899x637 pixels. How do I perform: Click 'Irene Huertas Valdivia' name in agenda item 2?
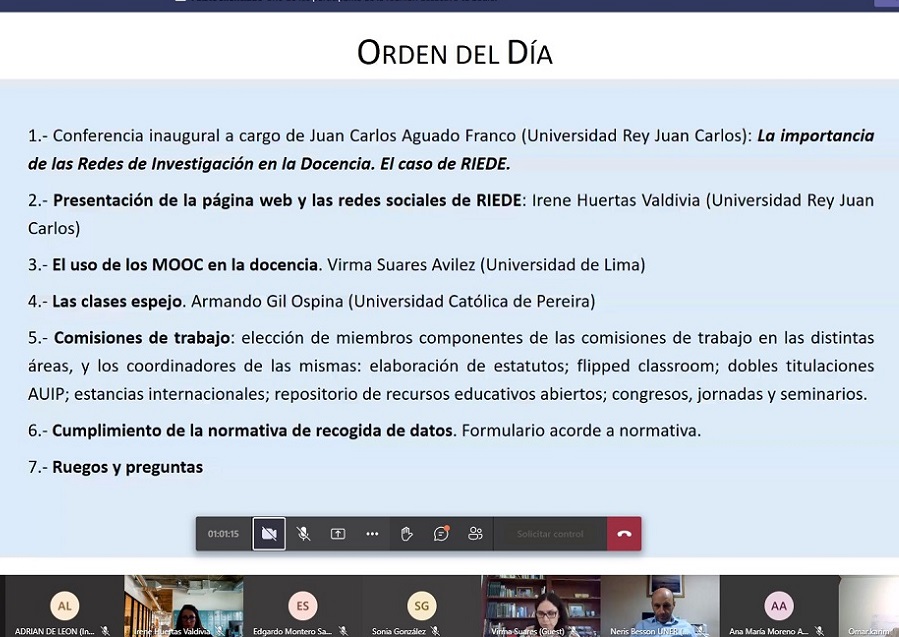coord(616,200)
